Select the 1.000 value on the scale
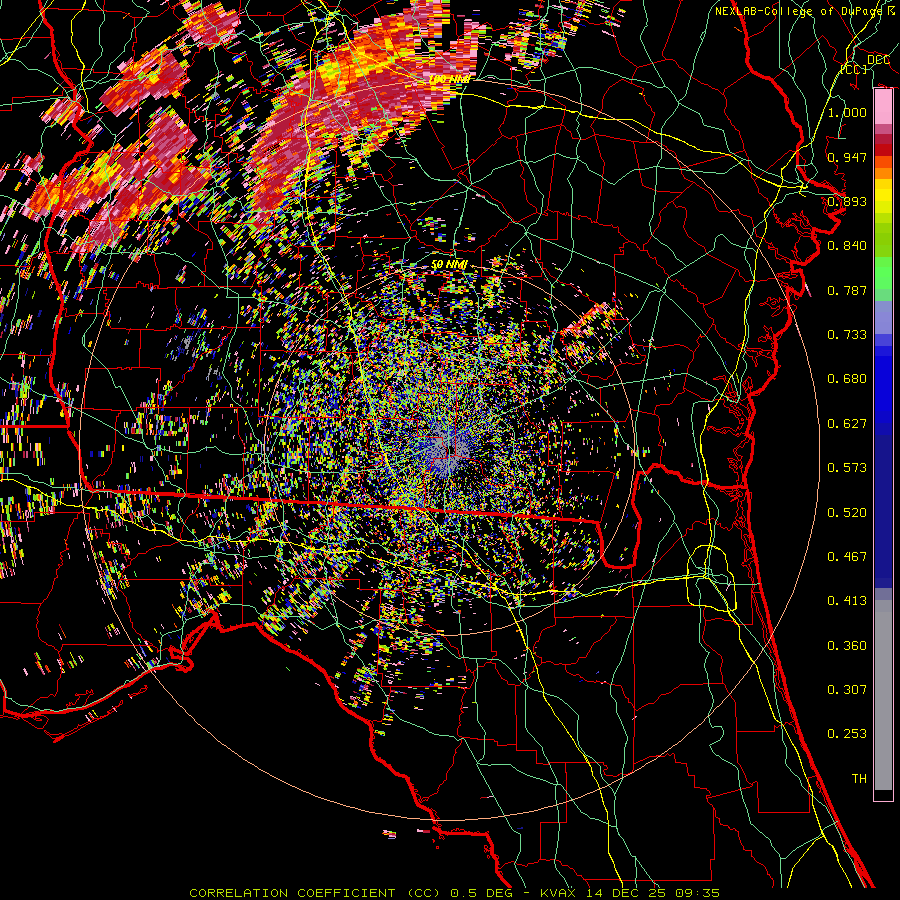 [x=847, y=112]
